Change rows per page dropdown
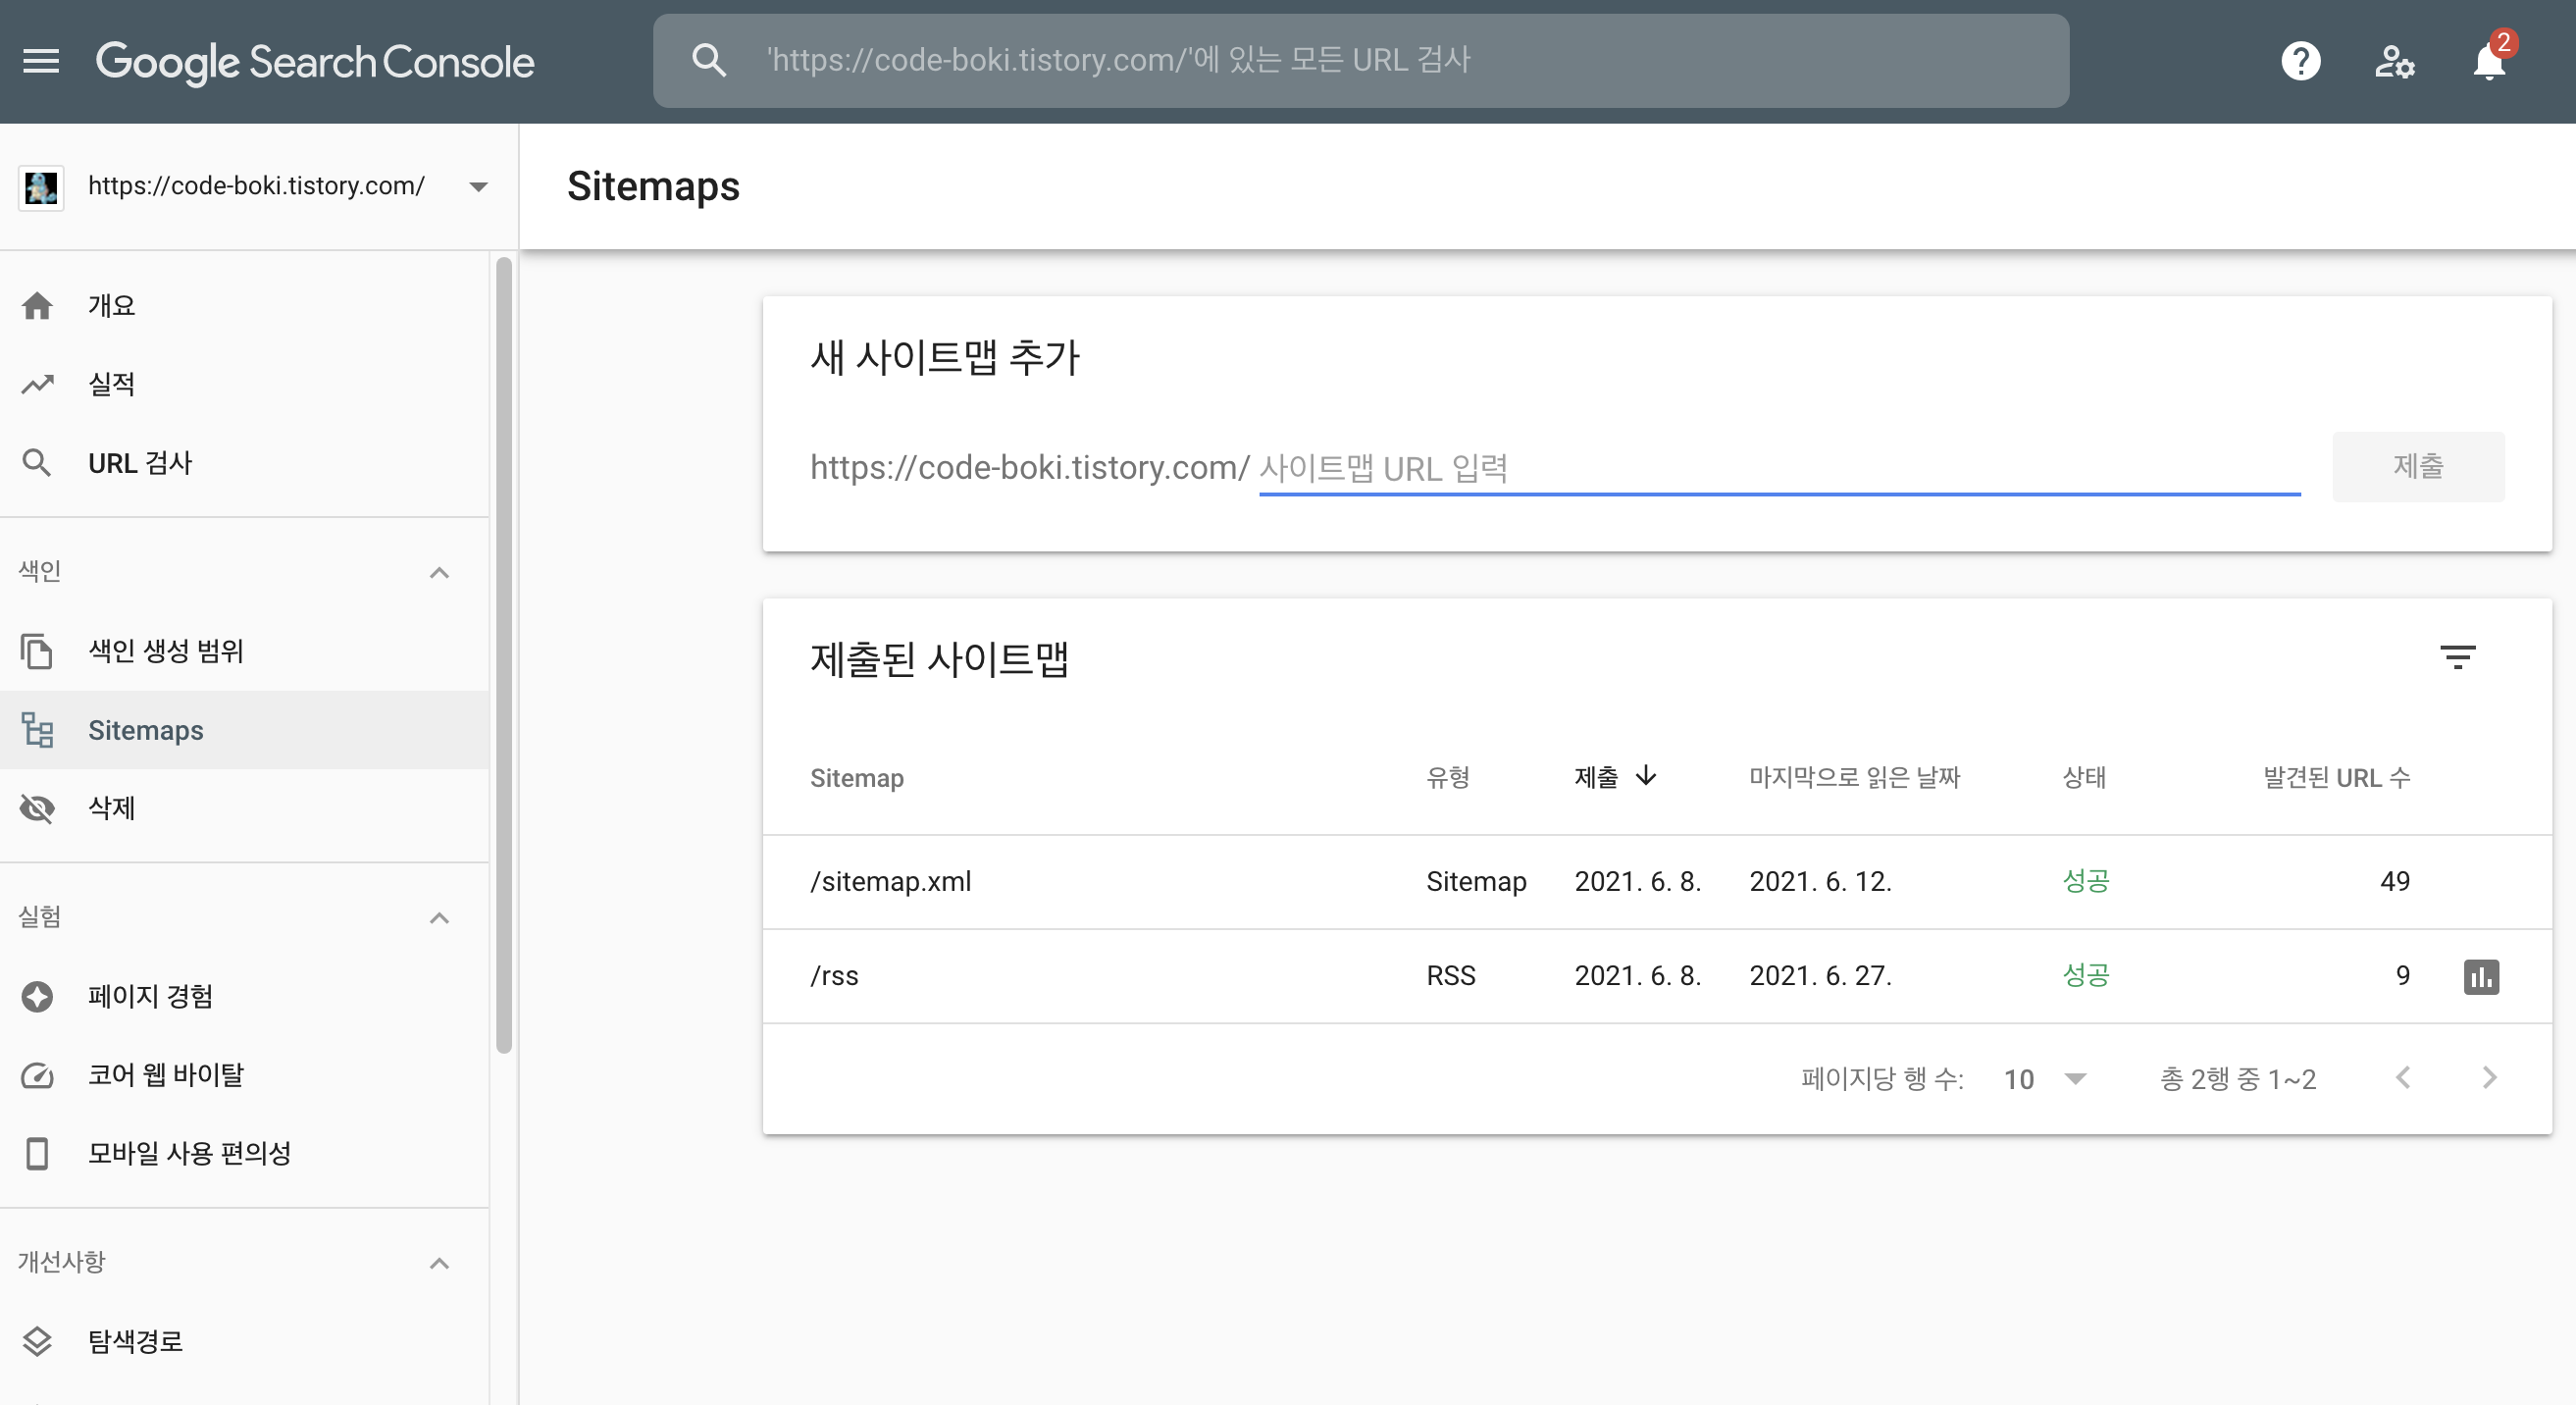The height and width of the screenshot is (1405, 2576). (2046, 1078)
